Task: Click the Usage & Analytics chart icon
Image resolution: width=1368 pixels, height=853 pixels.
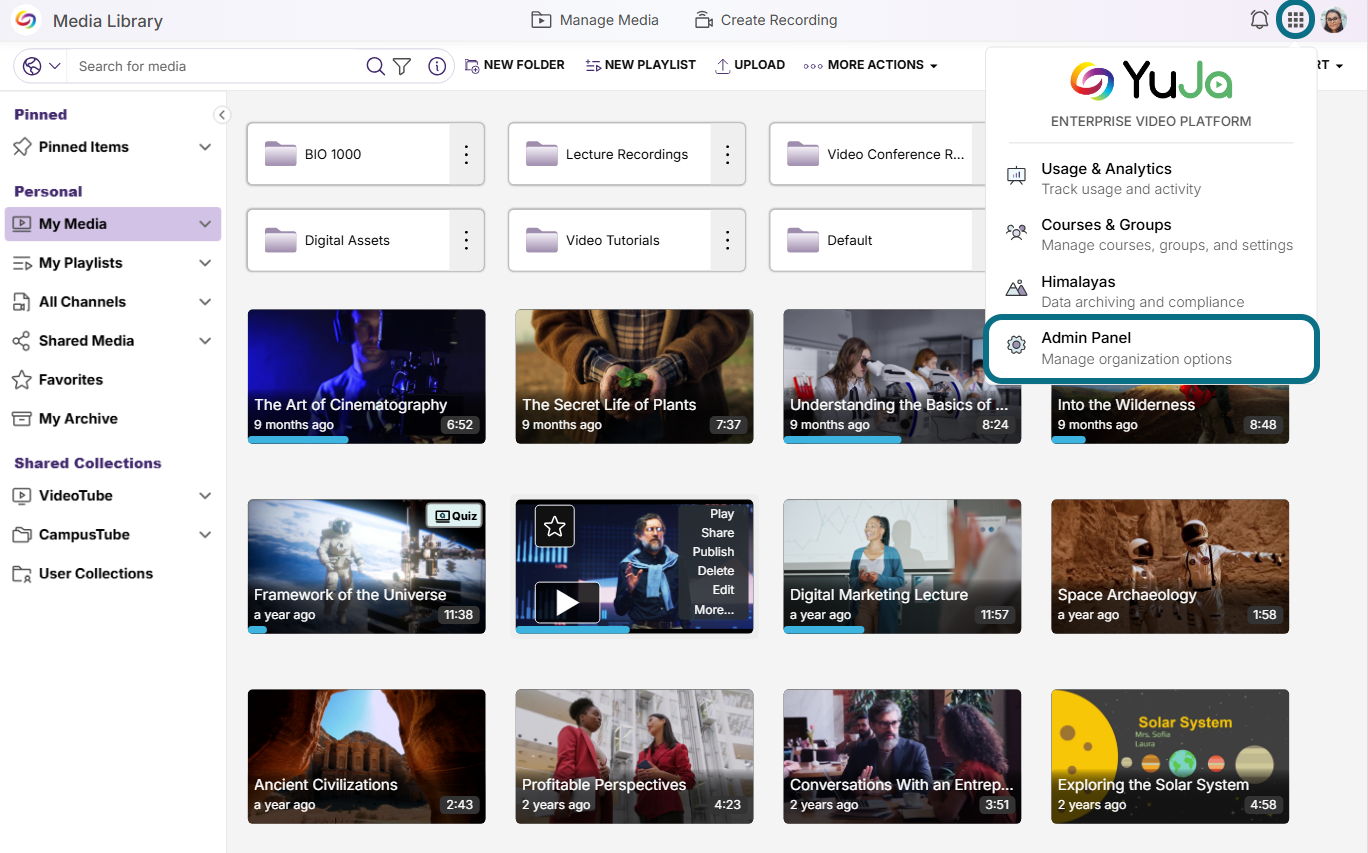Action: click(x=1017, y=176)
